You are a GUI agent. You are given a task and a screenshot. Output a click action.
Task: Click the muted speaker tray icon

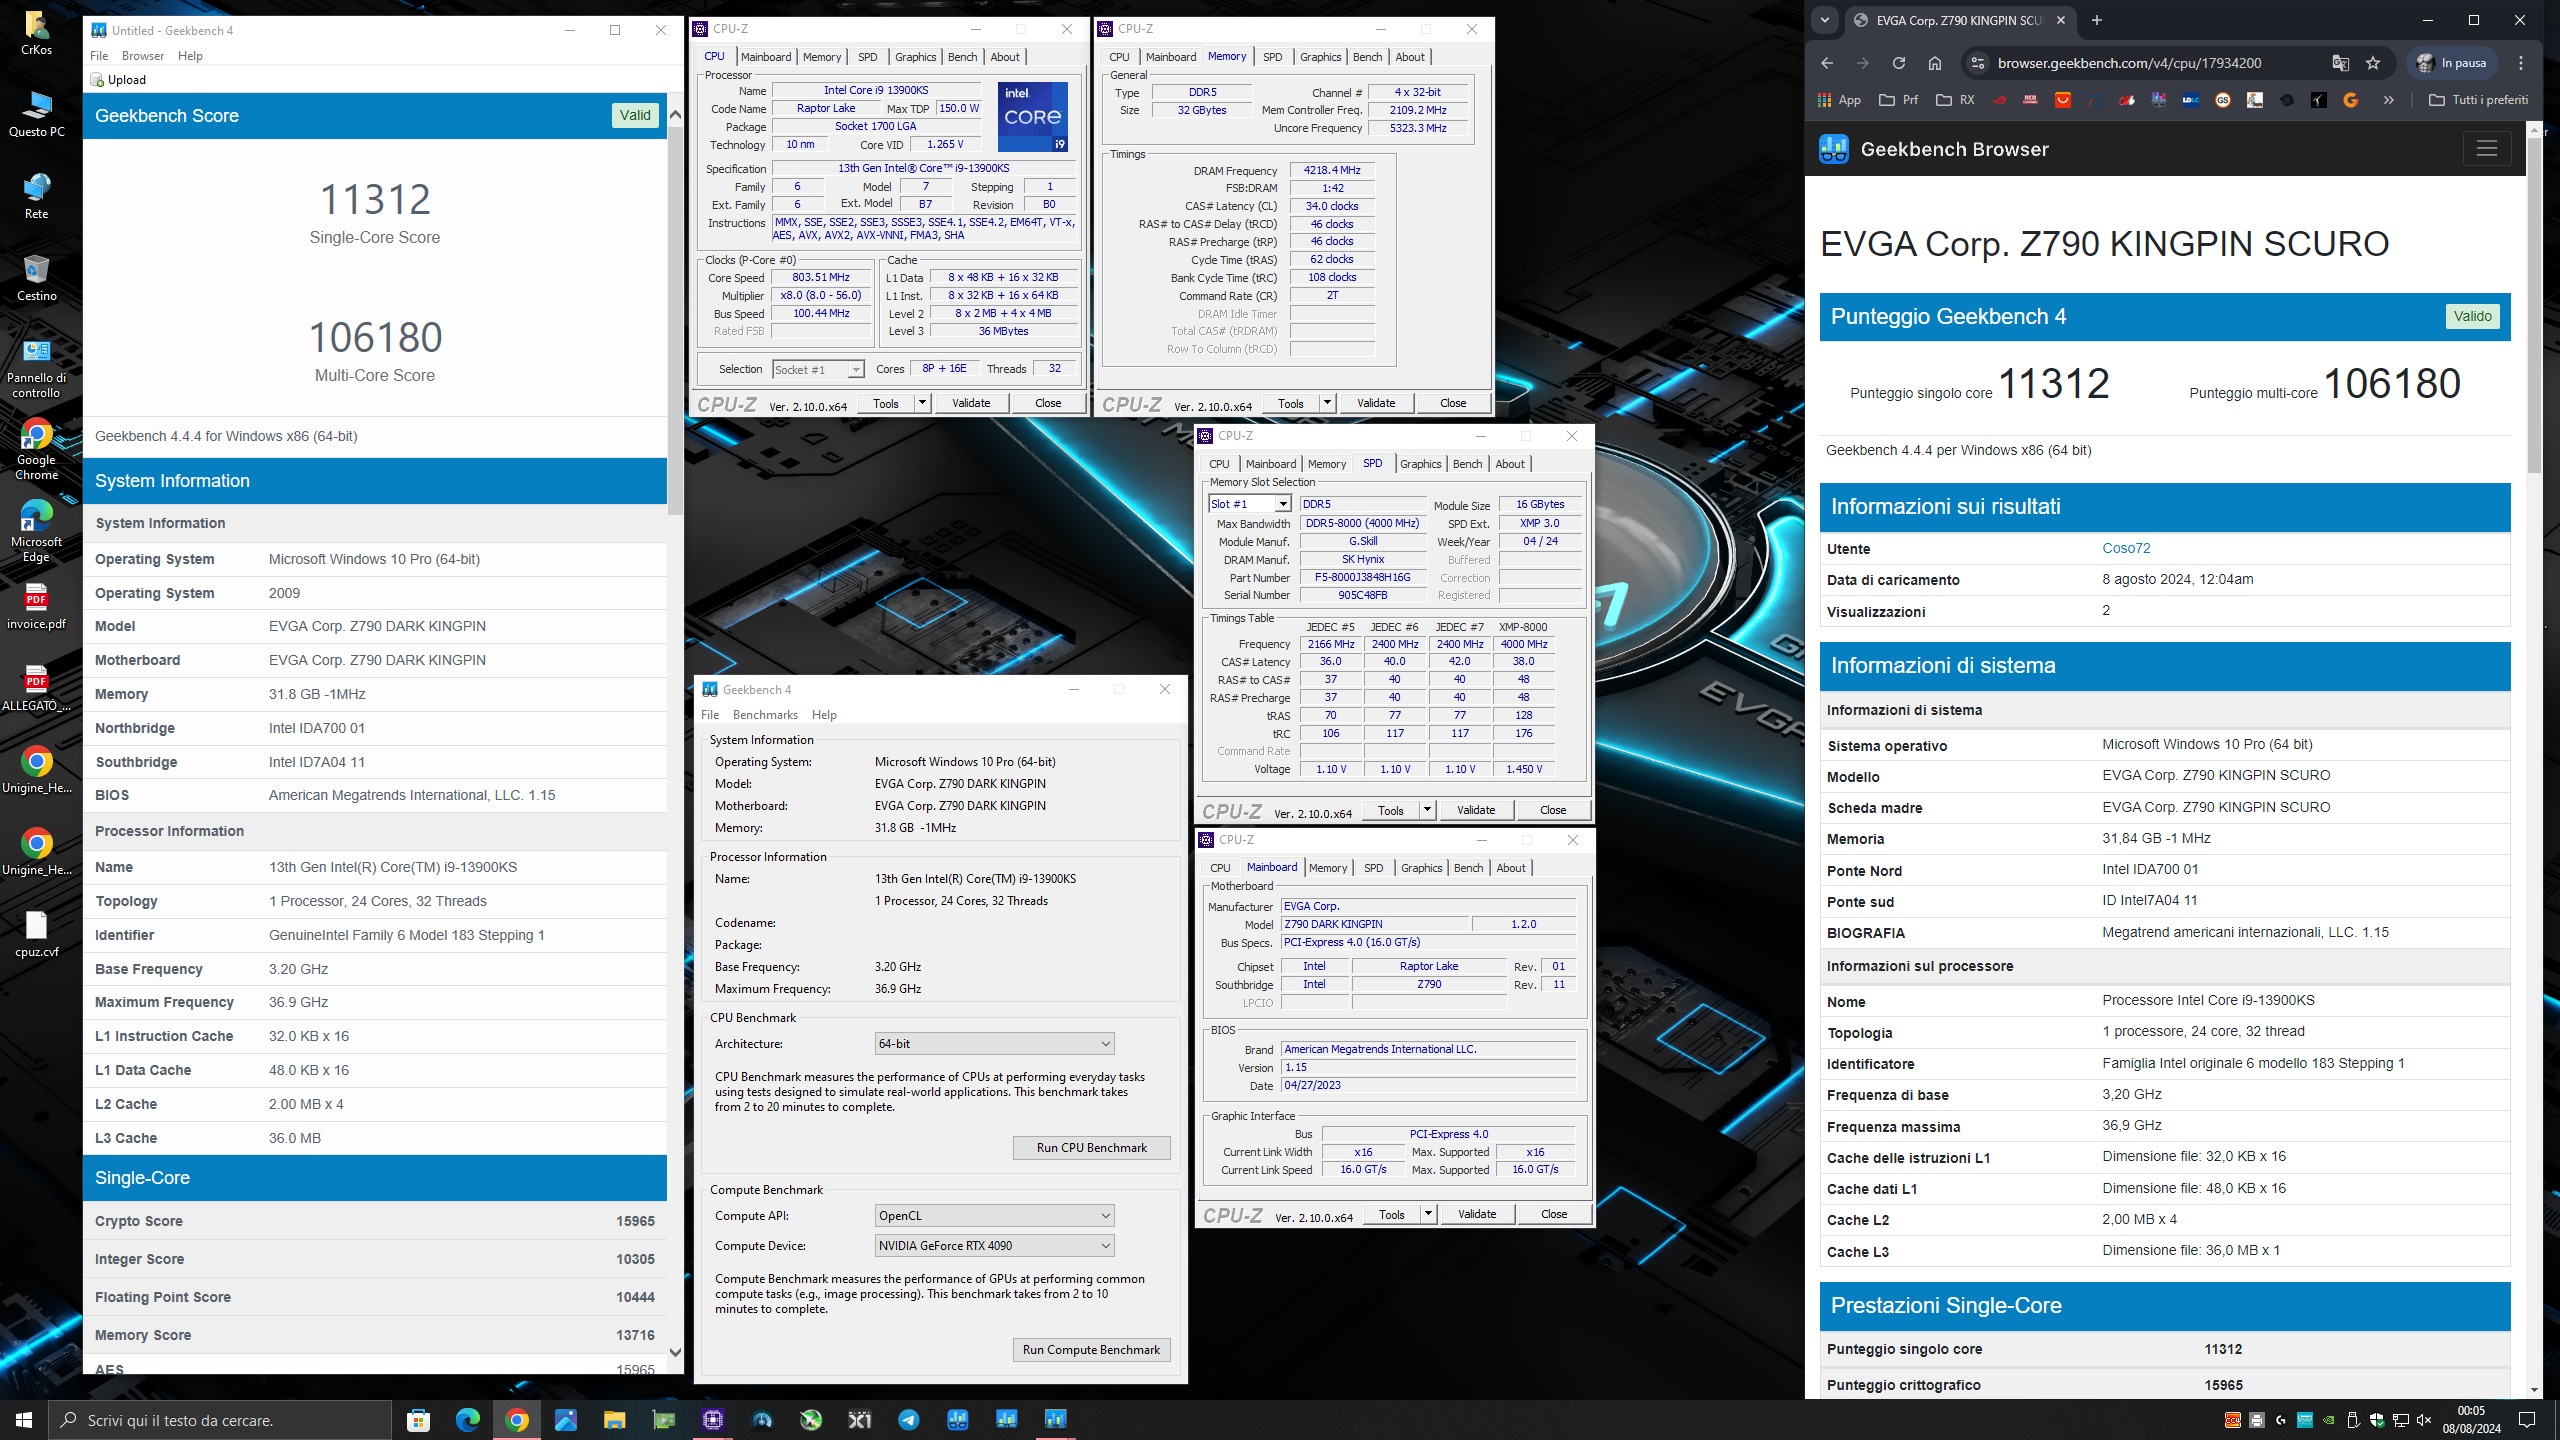click(2424, 1420)
